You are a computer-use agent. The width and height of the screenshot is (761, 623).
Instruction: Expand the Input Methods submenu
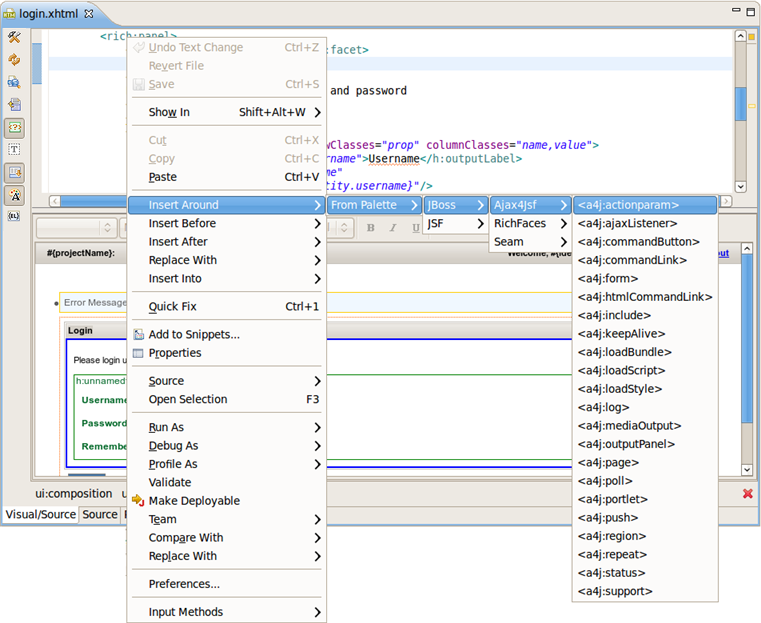227,612
